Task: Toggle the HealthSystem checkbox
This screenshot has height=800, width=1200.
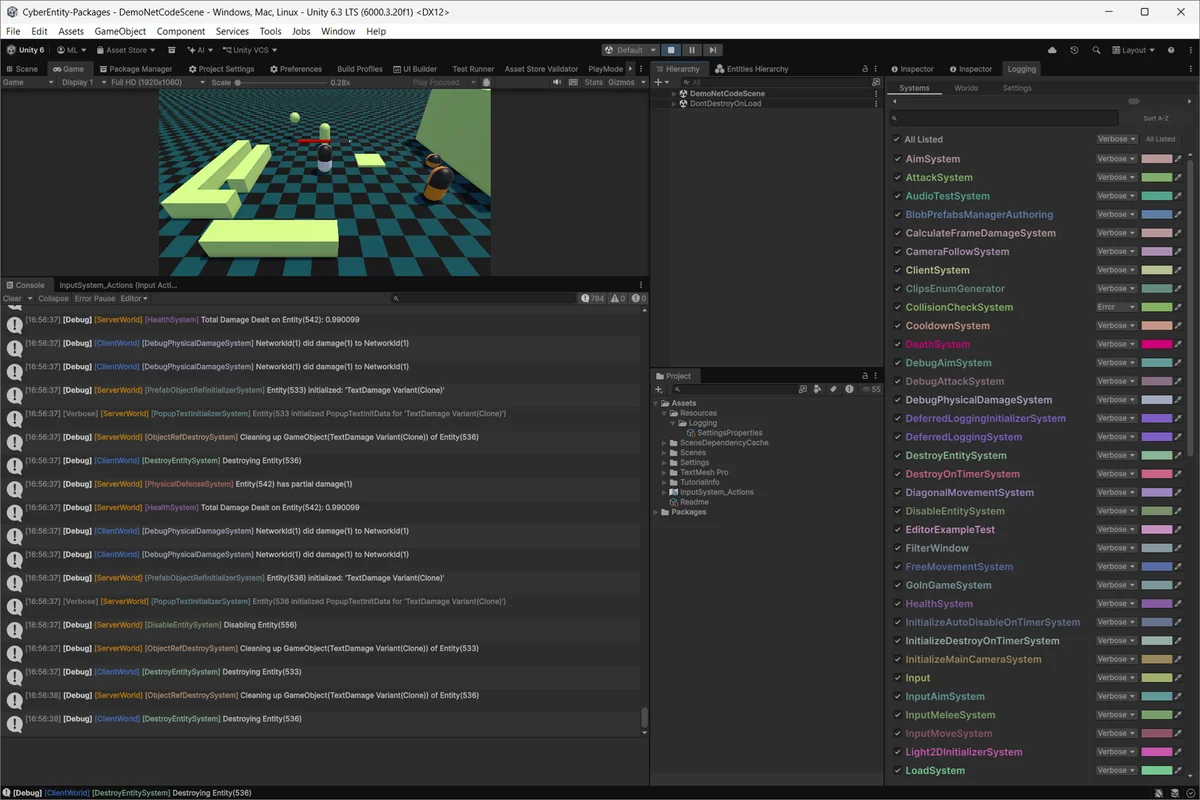Action: 897,603
